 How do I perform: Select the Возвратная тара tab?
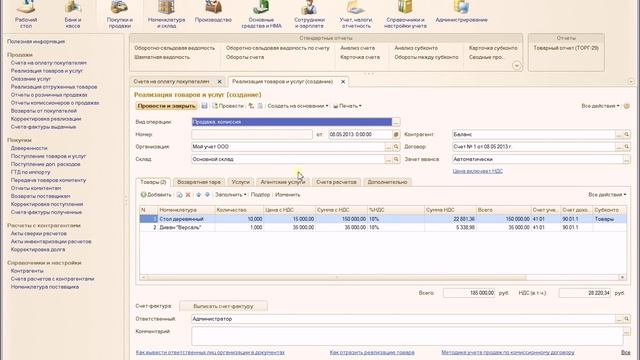[199, 182]
